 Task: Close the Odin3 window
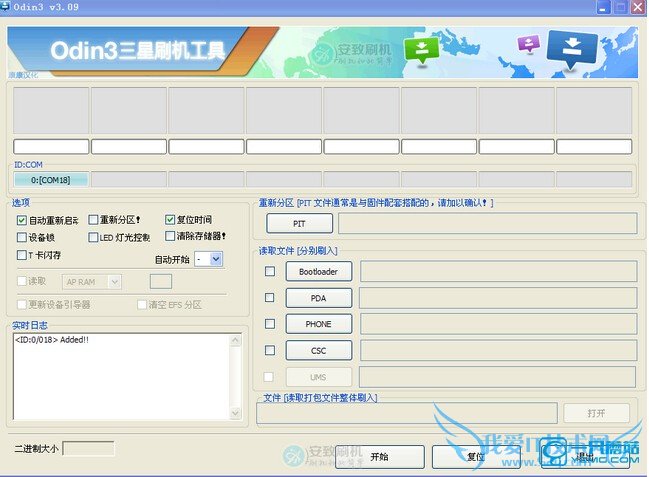tap(637, 7)
